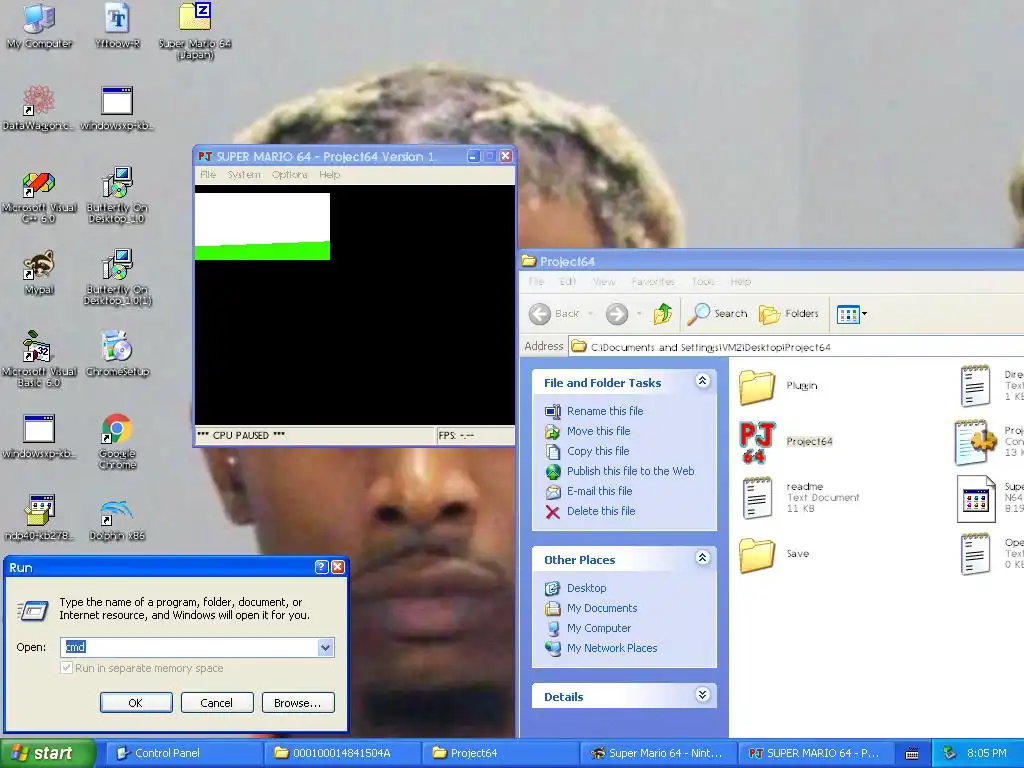This screenshot has width=1024, height=768.
Task: Open the Explorer Favorites menu
Action: 652,281
